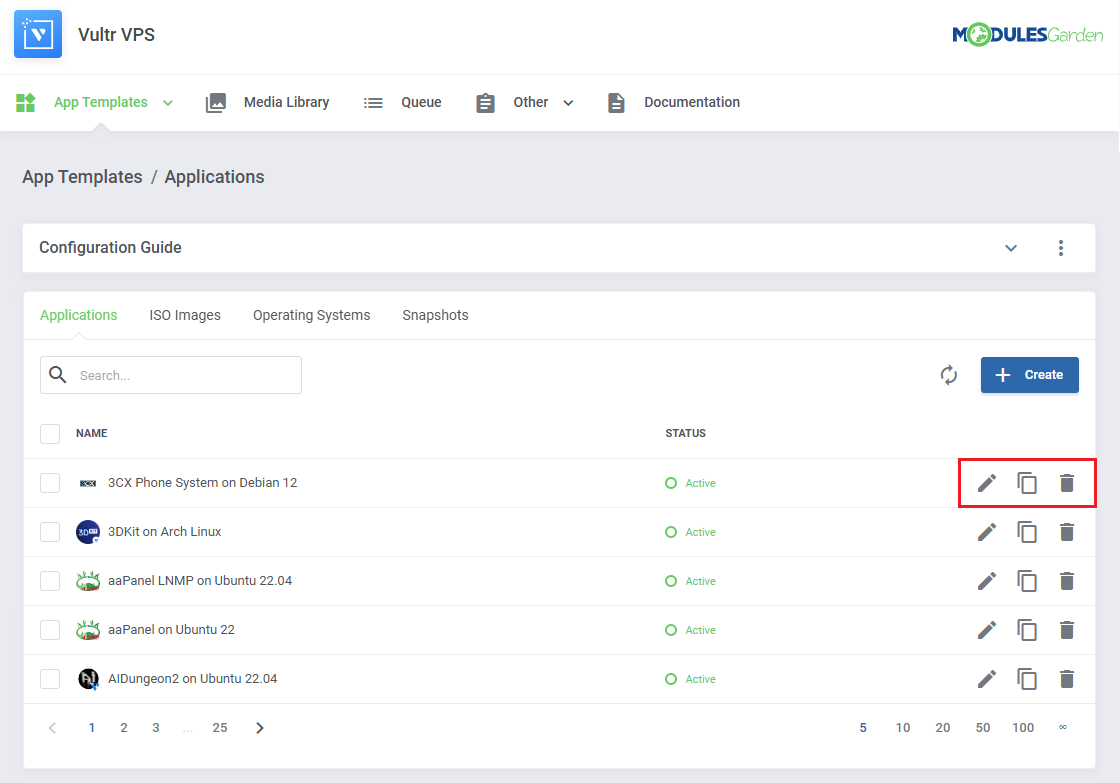Click App Templates breadcrumb link
Image resolution: width=1120 pixels, height=783 pixels.
coord(82,177)
